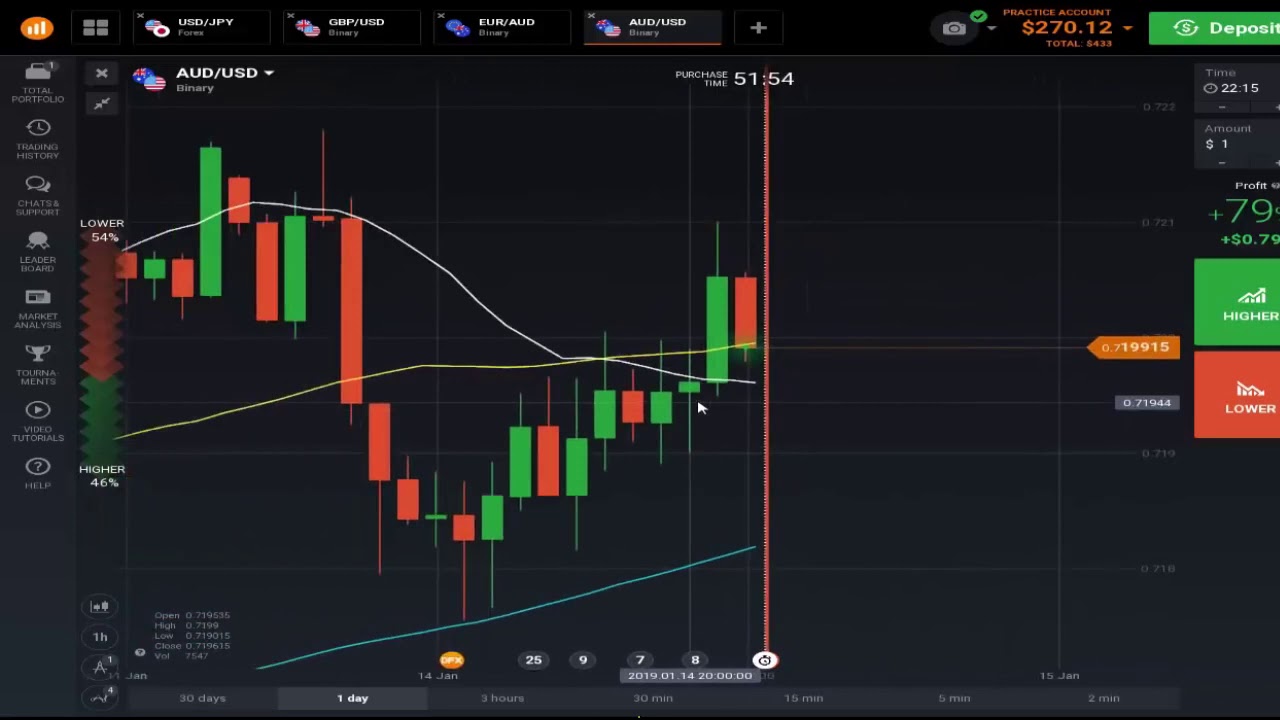Add a new asset tab with plus
The width and height of the screenshot is (1280, 720).
pyautogui.click(x=758, y=28)
